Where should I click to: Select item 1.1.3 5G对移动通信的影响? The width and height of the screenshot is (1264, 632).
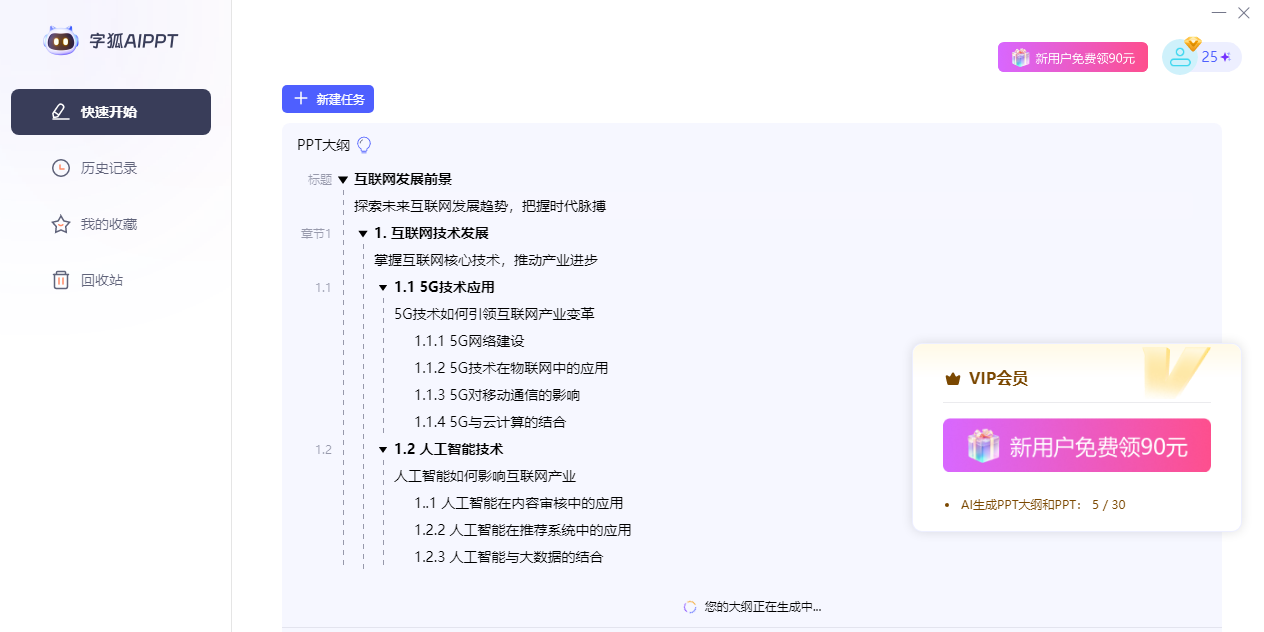click(x=497, y=395)
